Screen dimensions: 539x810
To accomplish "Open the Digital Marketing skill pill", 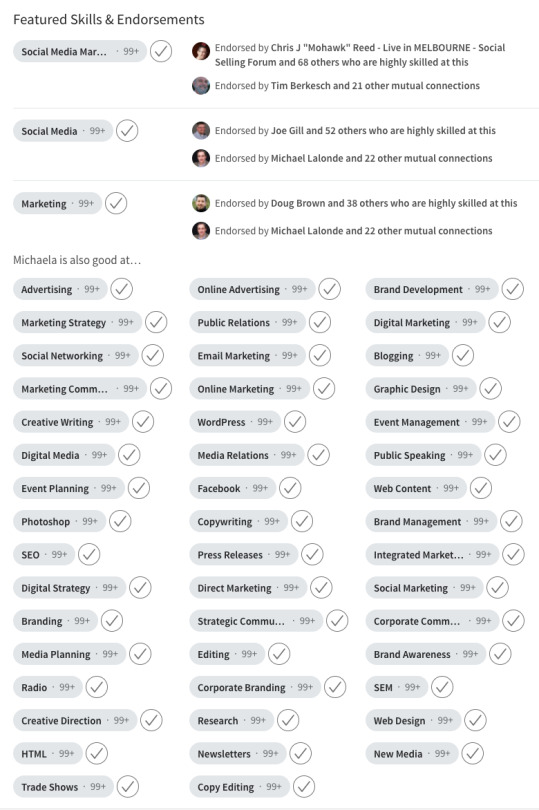I will 425,322.
